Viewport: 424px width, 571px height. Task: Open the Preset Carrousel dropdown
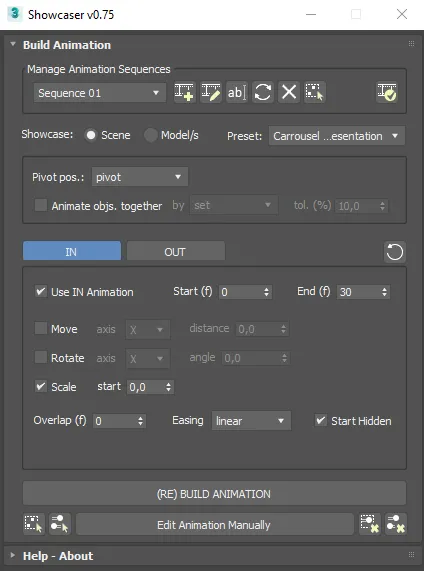(337, 136)
